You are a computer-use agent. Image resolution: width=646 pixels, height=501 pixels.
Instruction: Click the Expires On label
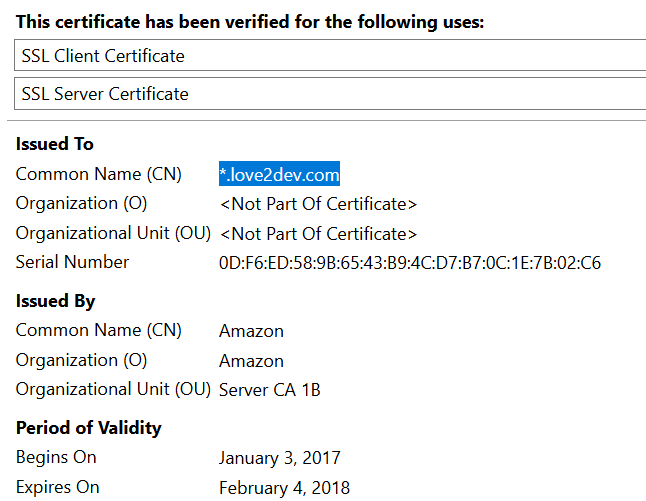click(57, 487)
